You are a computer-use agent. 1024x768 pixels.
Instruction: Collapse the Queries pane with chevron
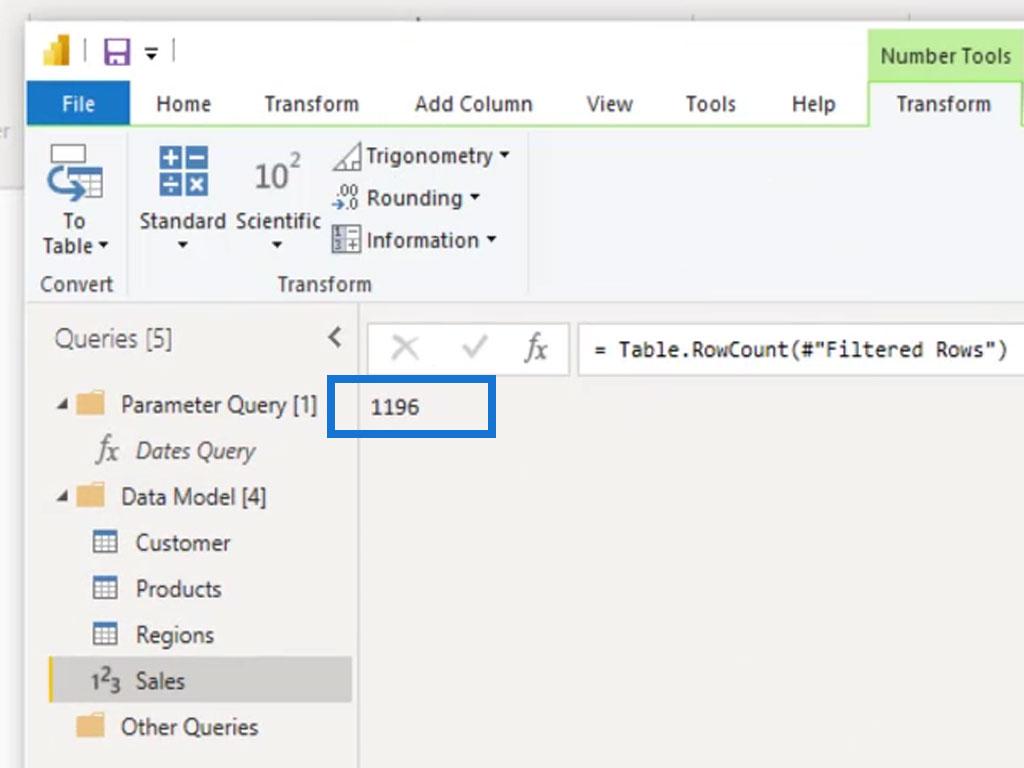point(335,338)
